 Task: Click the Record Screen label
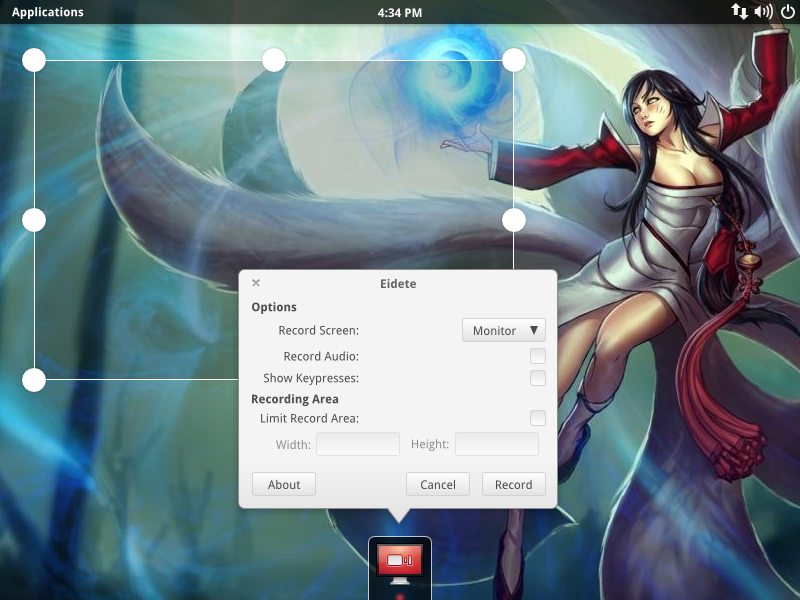318,331
